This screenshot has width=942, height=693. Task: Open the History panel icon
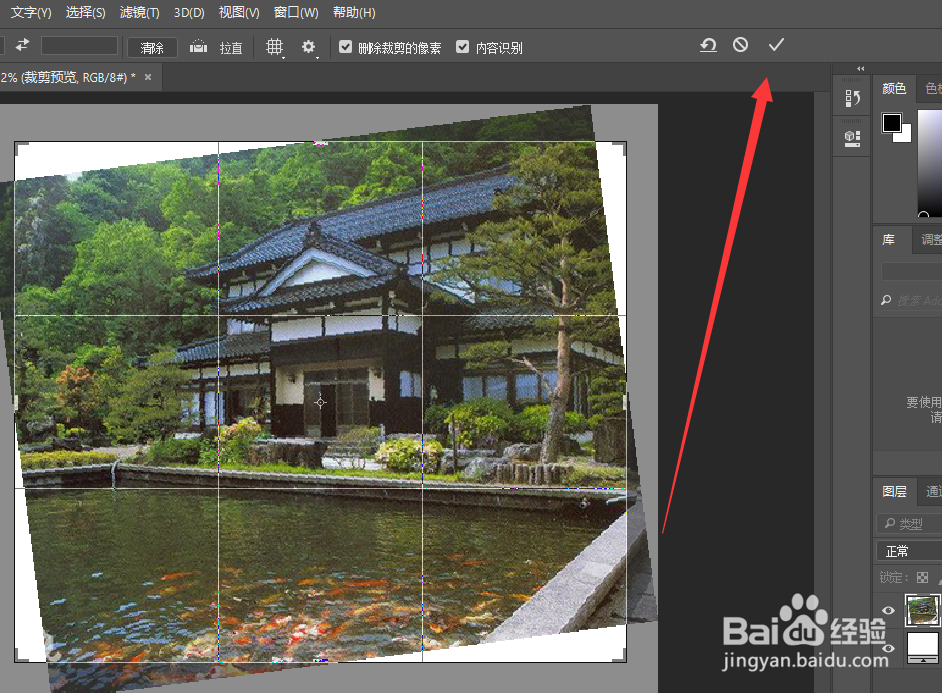click(852, 98)
